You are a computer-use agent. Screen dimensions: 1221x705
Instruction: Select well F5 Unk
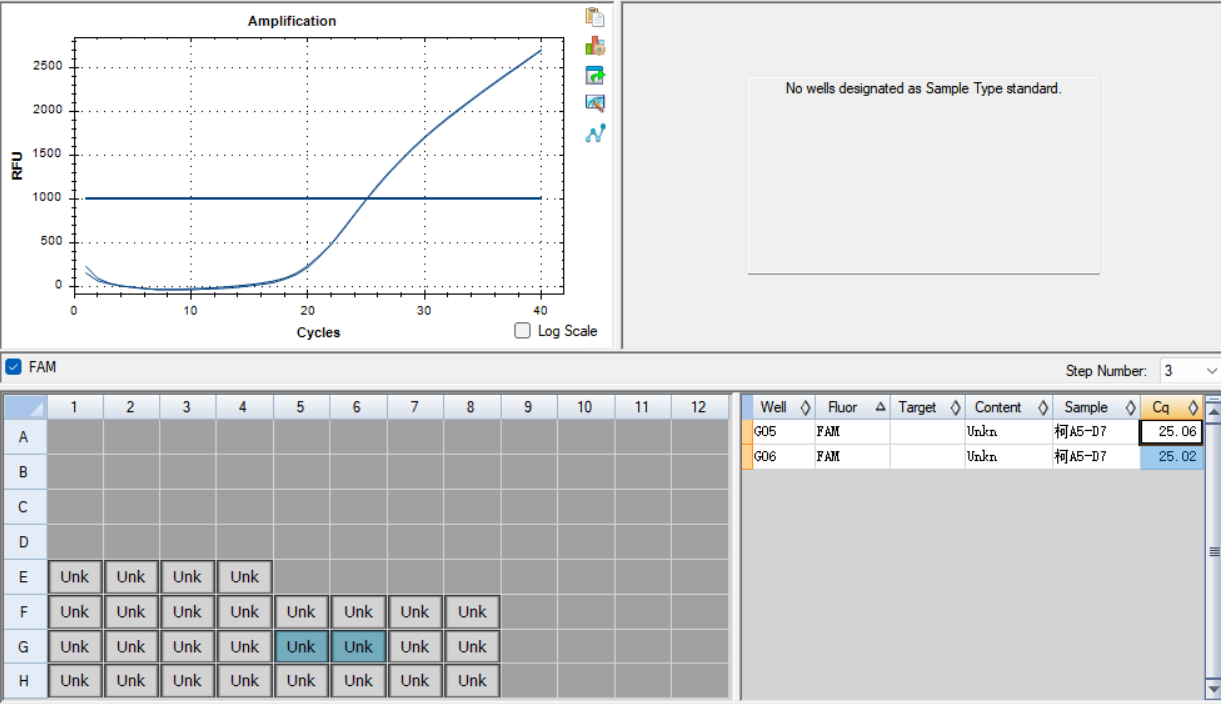301,612
